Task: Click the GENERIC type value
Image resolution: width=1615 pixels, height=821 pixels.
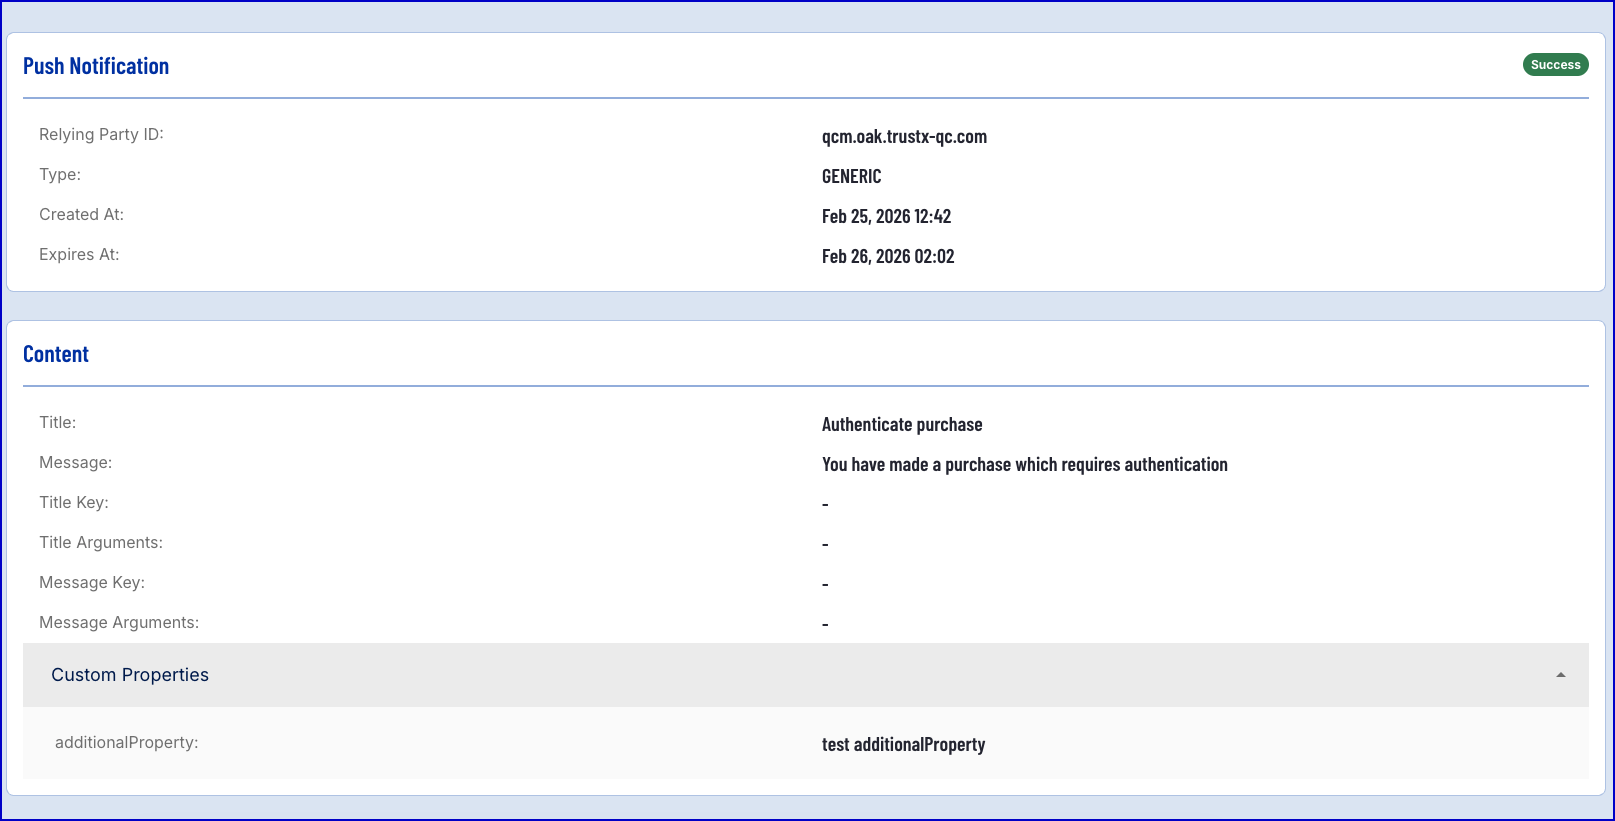Action: 851,177
